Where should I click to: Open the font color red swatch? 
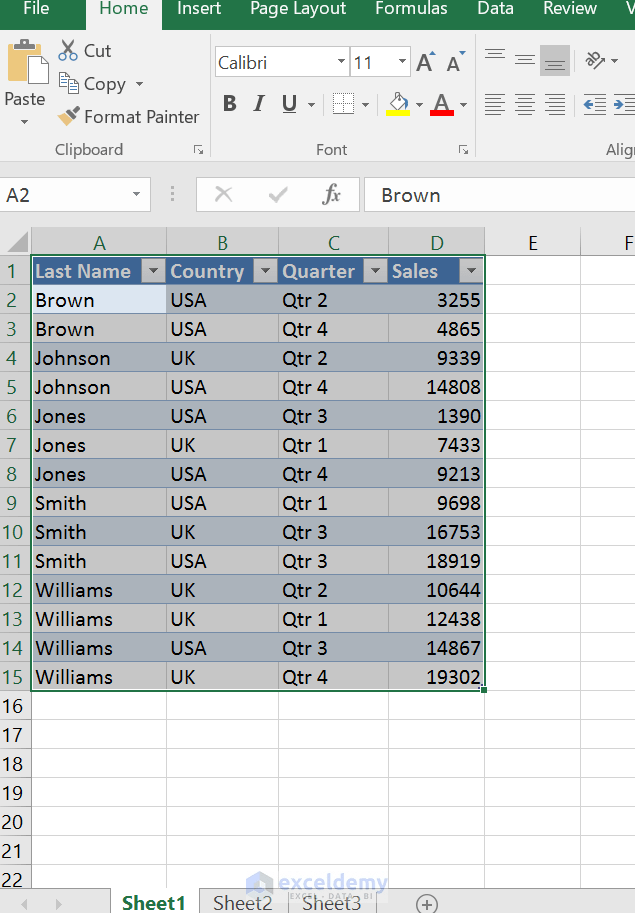(441, 104)
